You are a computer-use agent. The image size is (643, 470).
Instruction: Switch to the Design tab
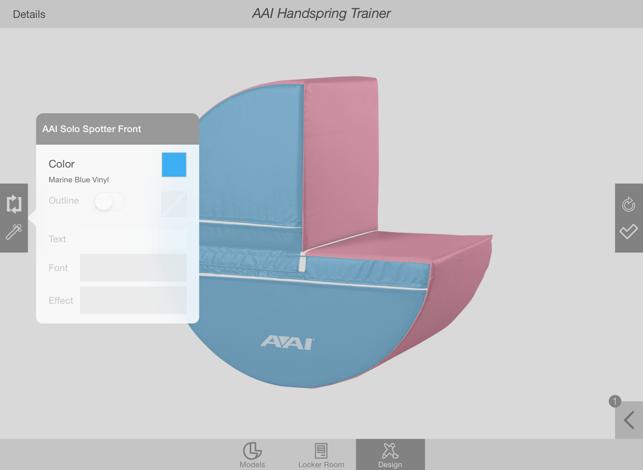point(390,455)
